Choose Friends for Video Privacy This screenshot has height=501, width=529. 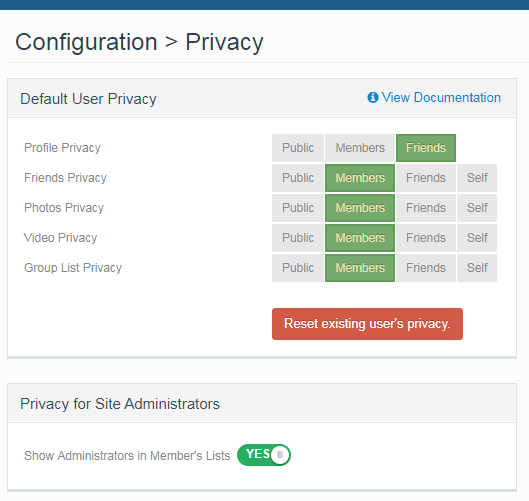coord(426,238)
